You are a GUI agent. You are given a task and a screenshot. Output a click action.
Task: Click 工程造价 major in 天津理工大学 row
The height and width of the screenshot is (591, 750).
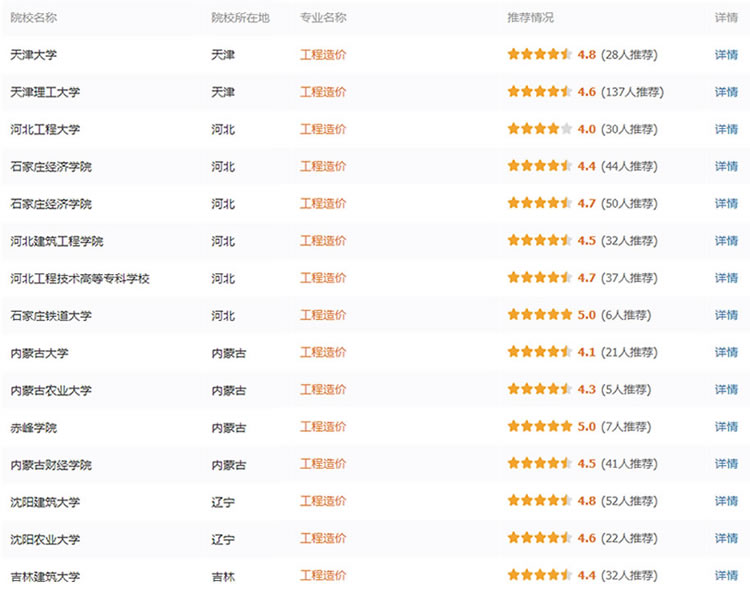click(x=323, y=92)
